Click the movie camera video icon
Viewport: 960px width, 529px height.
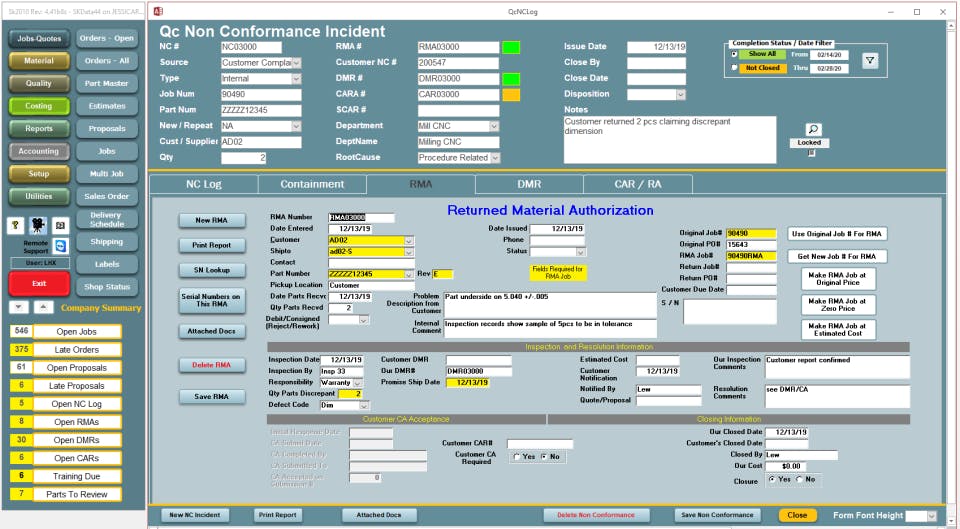(x=38, y=225)
